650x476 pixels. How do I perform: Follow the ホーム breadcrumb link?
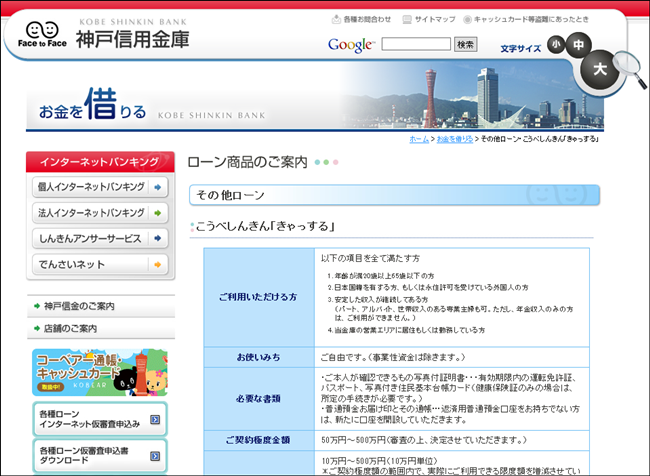tap(419, 139)
